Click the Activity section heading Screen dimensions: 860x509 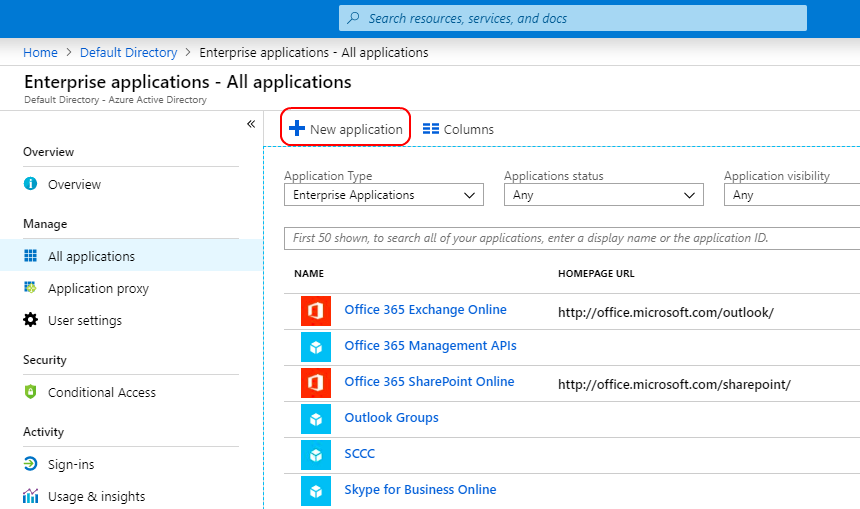click(43, 431)
